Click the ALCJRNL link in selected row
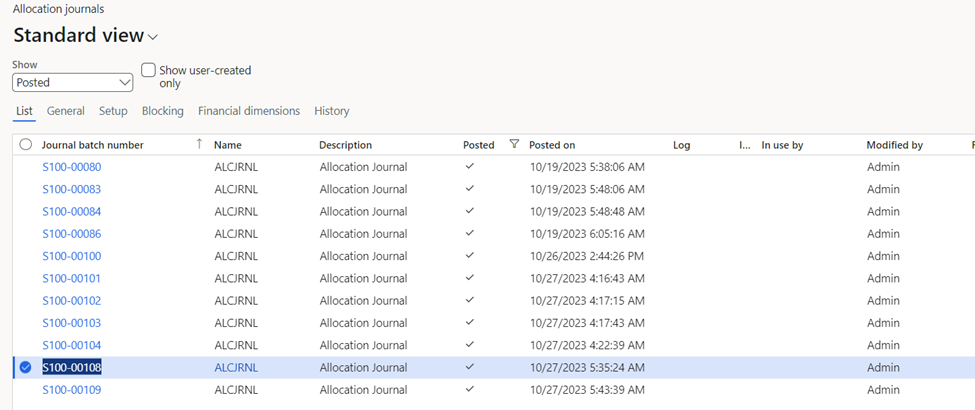 tap(236, 368)
